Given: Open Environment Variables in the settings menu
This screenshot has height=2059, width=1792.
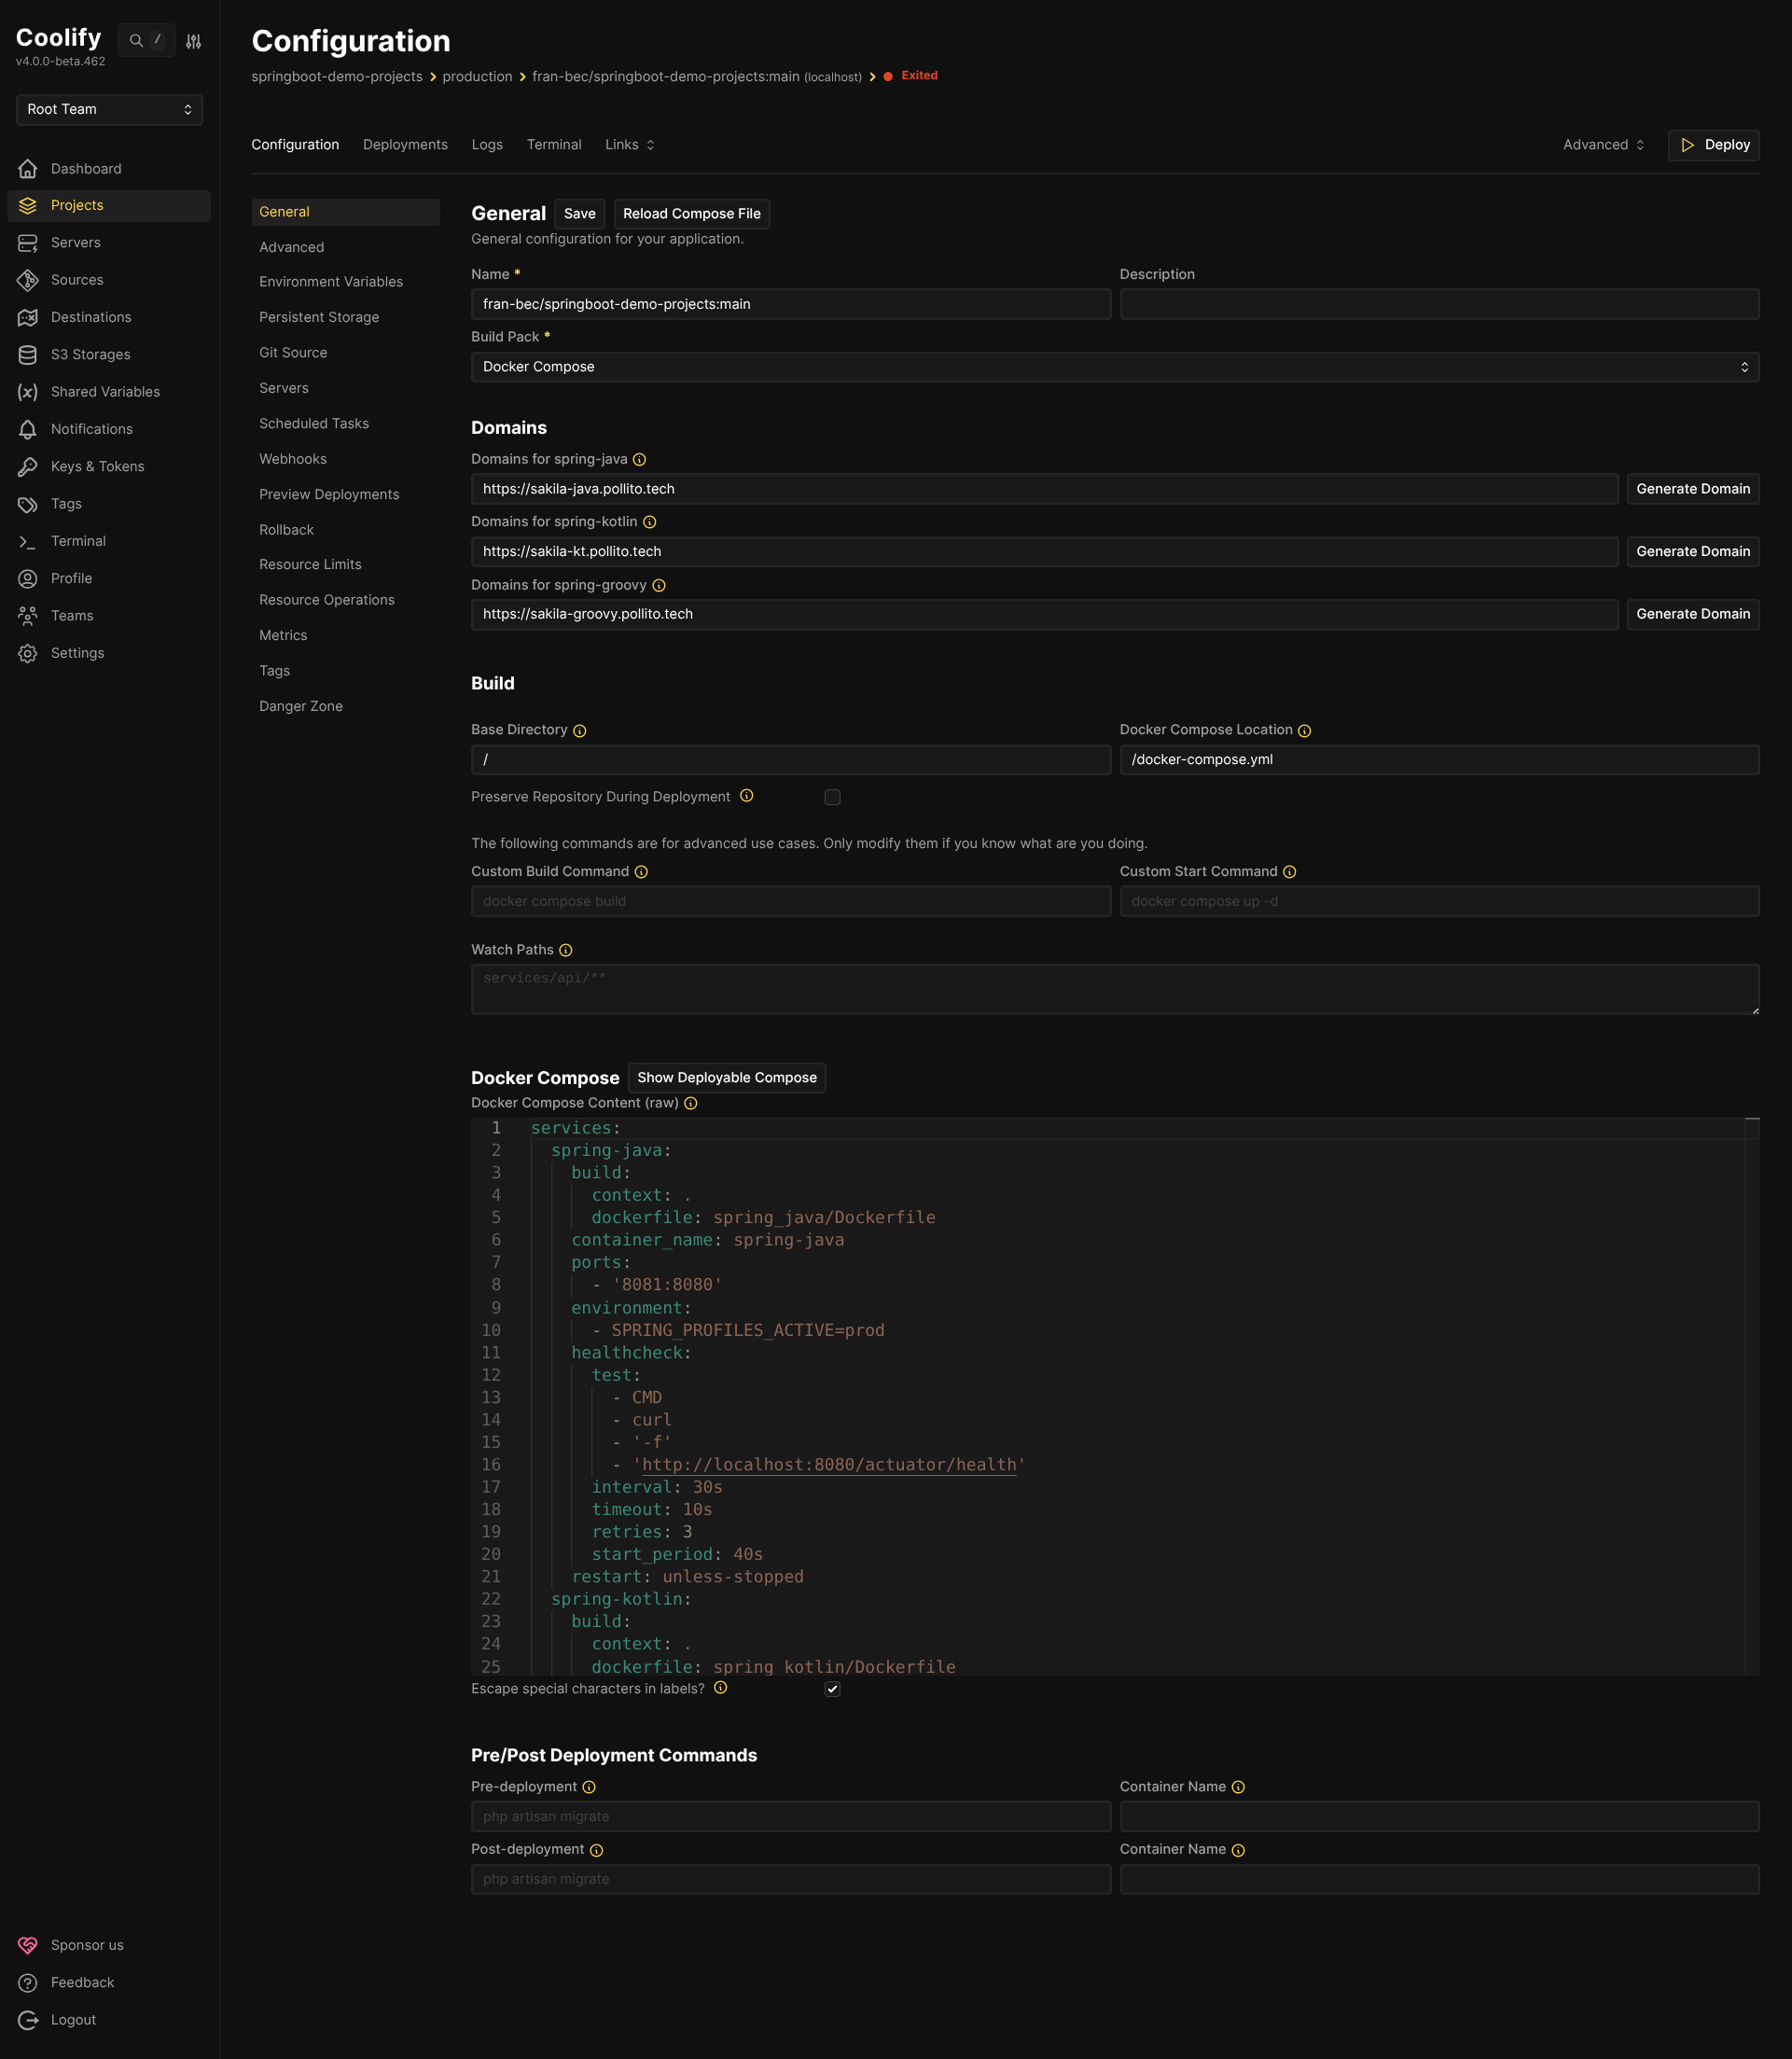Looking at the screenshot, I should pos(331,282).
